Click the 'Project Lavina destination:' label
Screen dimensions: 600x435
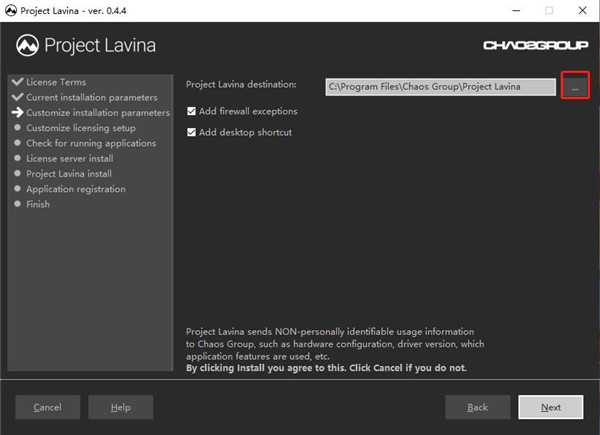pyautogui.click(x=241, y=85)
